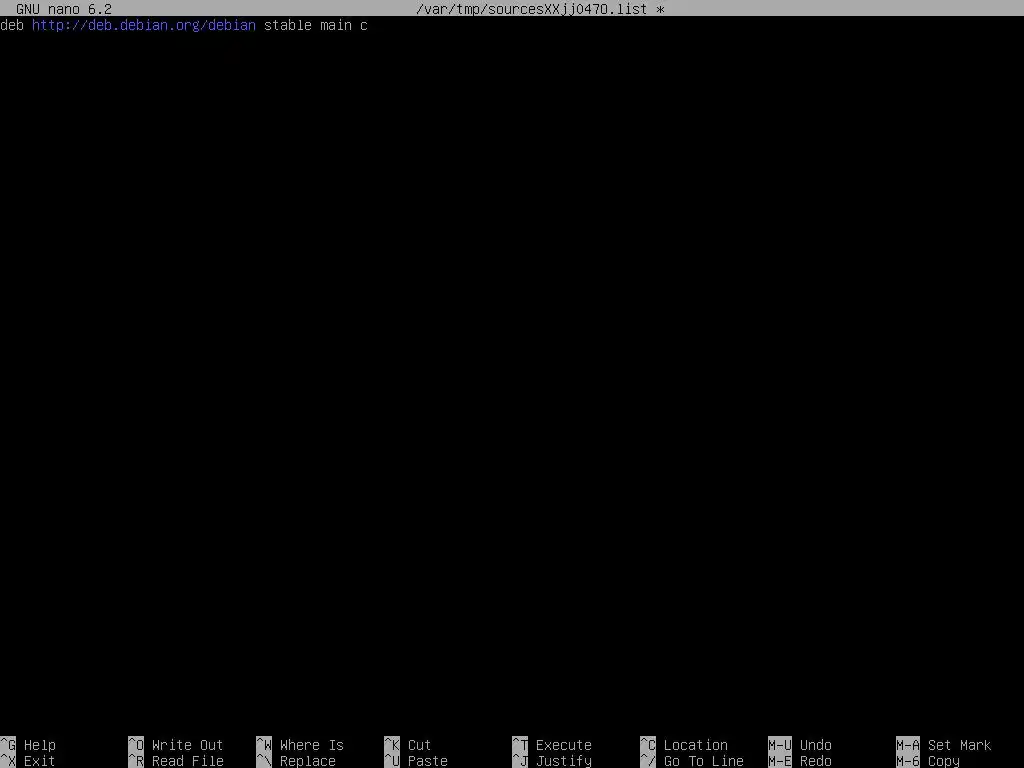
Task: Click the M-U Undo shortcut
Action: click(800, 745)
